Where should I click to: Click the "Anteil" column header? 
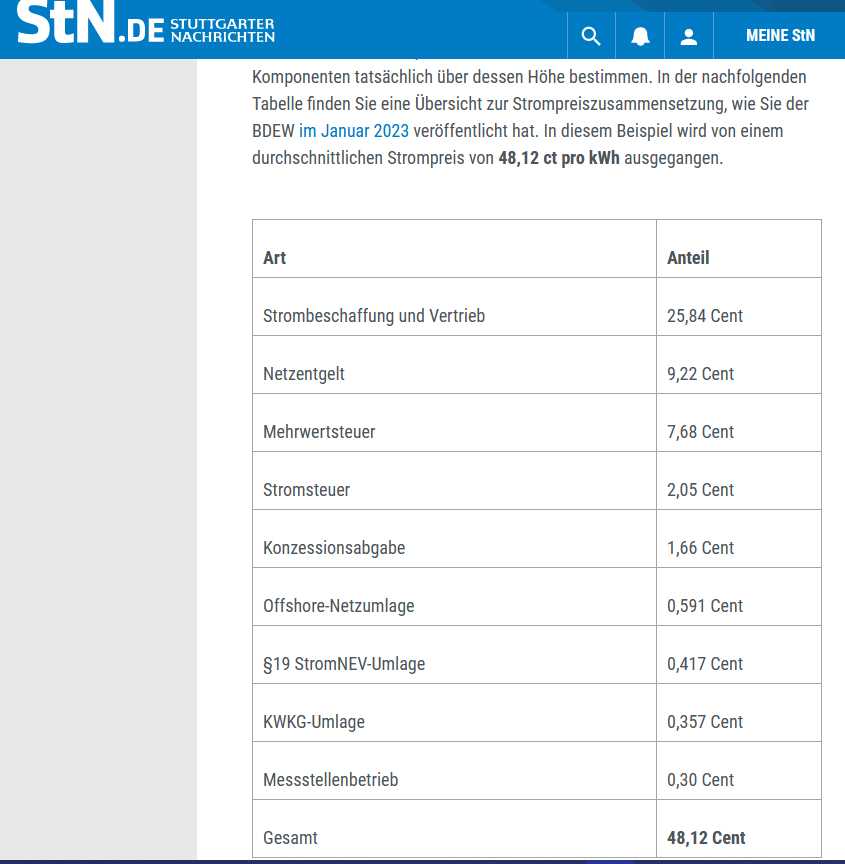[x=688, y=258]
